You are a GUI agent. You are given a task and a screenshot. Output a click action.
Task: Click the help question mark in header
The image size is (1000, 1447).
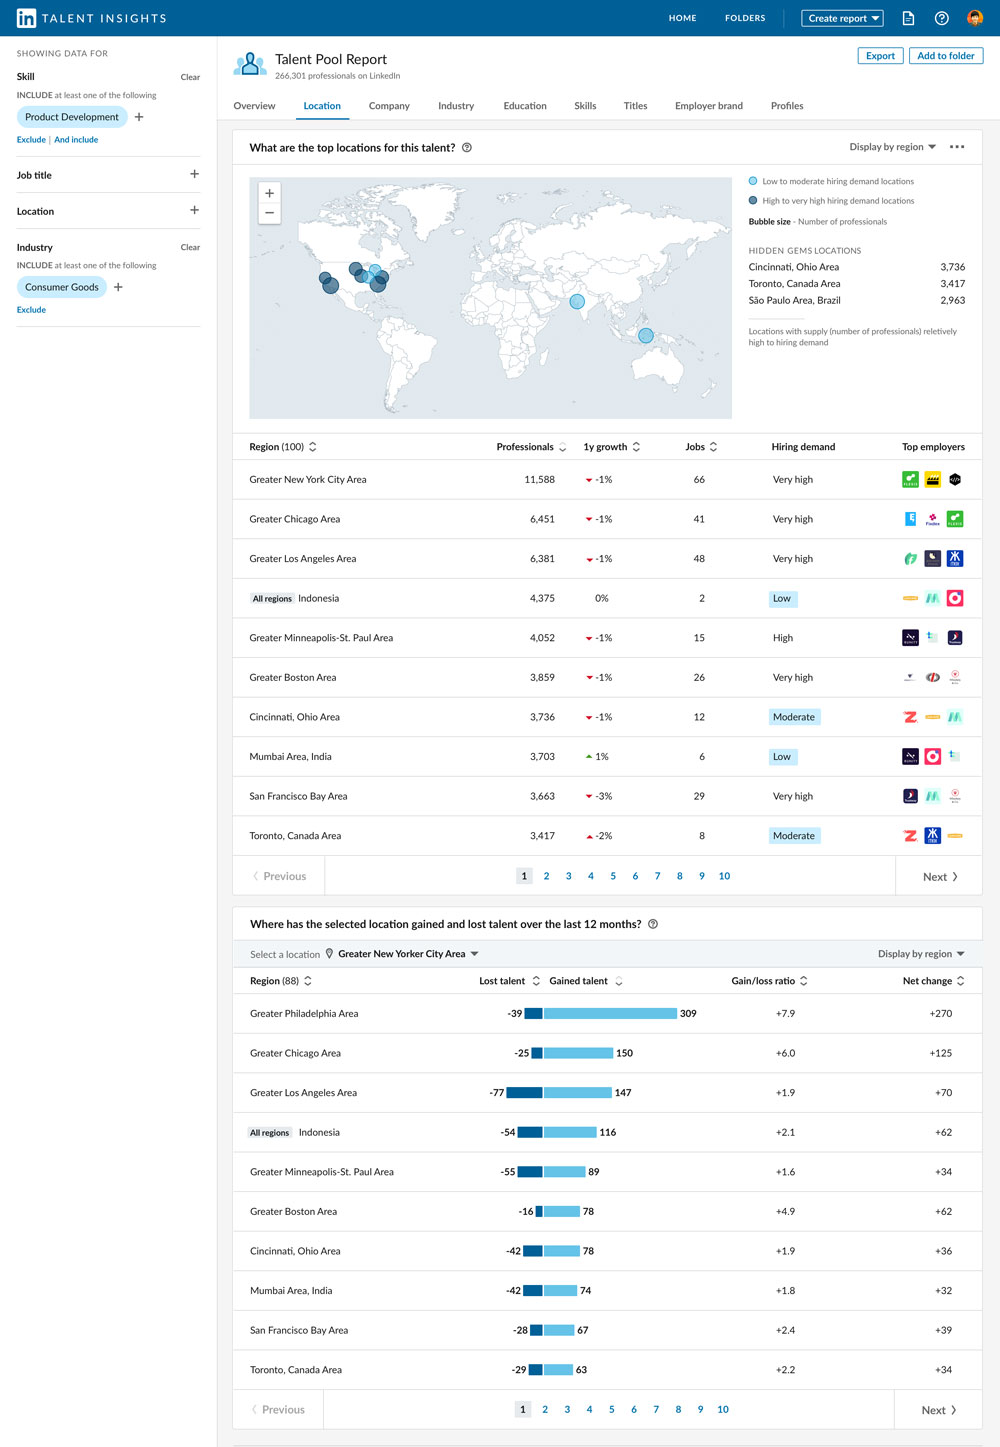(x=941, y=18)
